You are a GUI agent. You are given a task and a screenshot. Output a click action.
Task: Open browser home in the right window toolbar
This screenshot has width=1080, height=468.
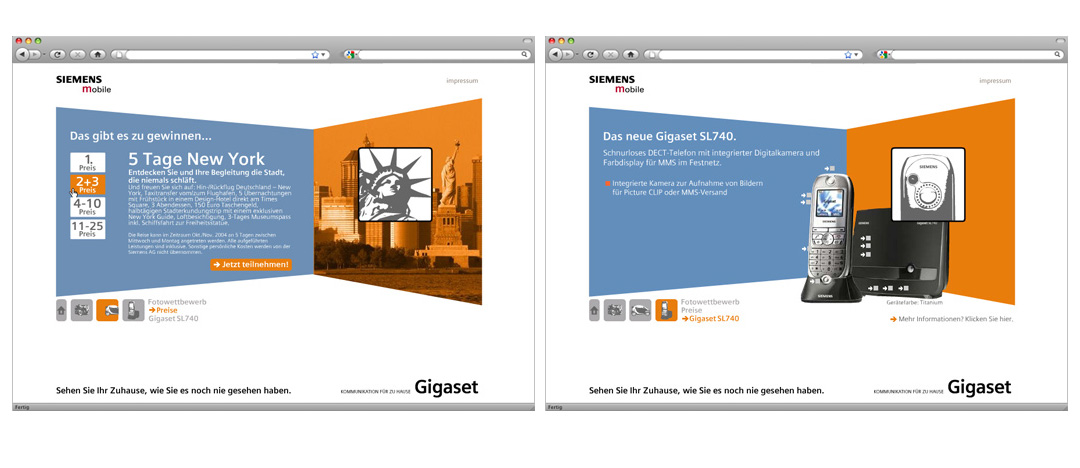tap(631, 54)
